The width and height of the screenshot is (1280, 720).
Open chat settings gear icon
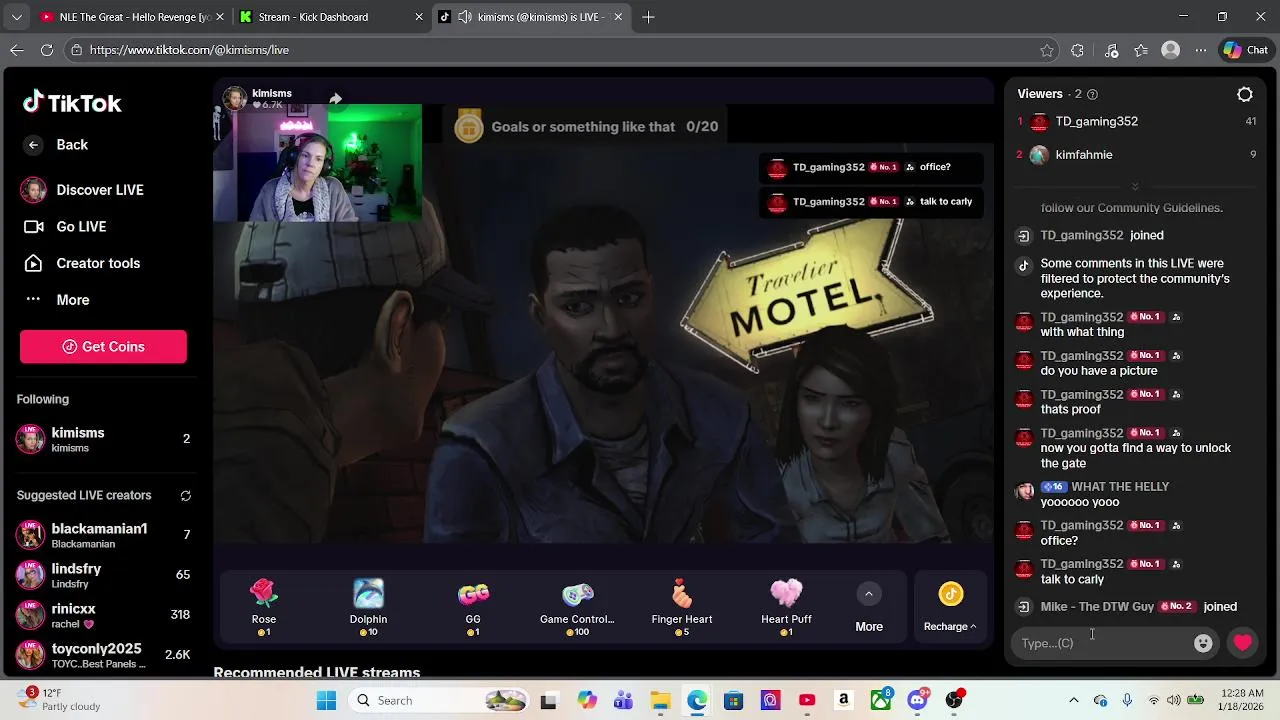tap(1245, 94)
